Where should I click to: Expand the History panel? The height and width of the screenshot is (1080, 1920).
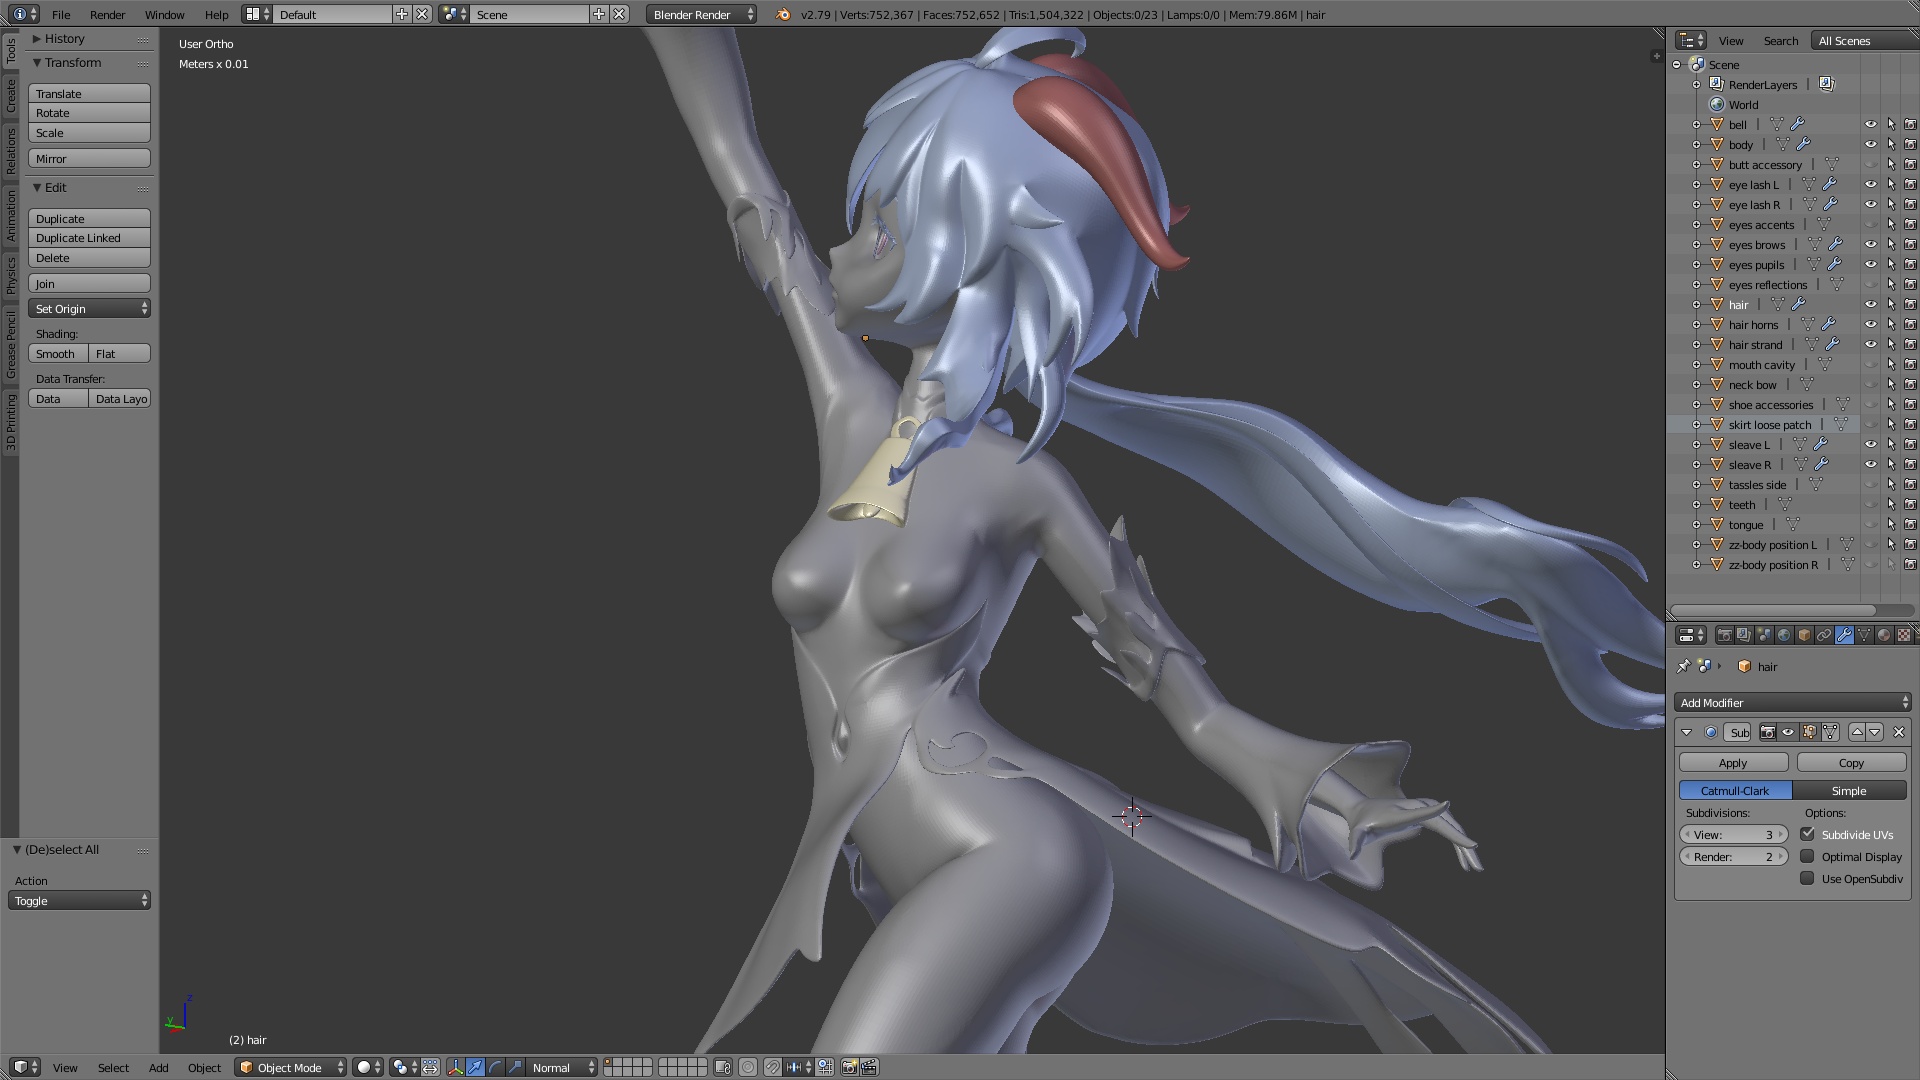click(x=37, y=38)
